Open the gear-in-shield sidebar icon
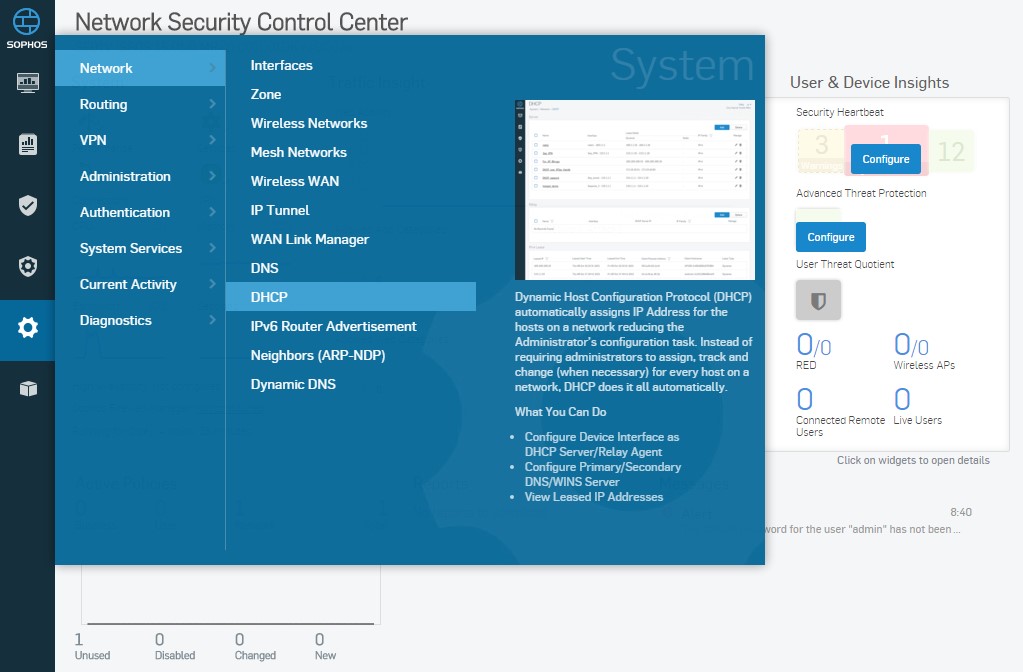This screenshot has width=1023, height=672. [27, 266]
